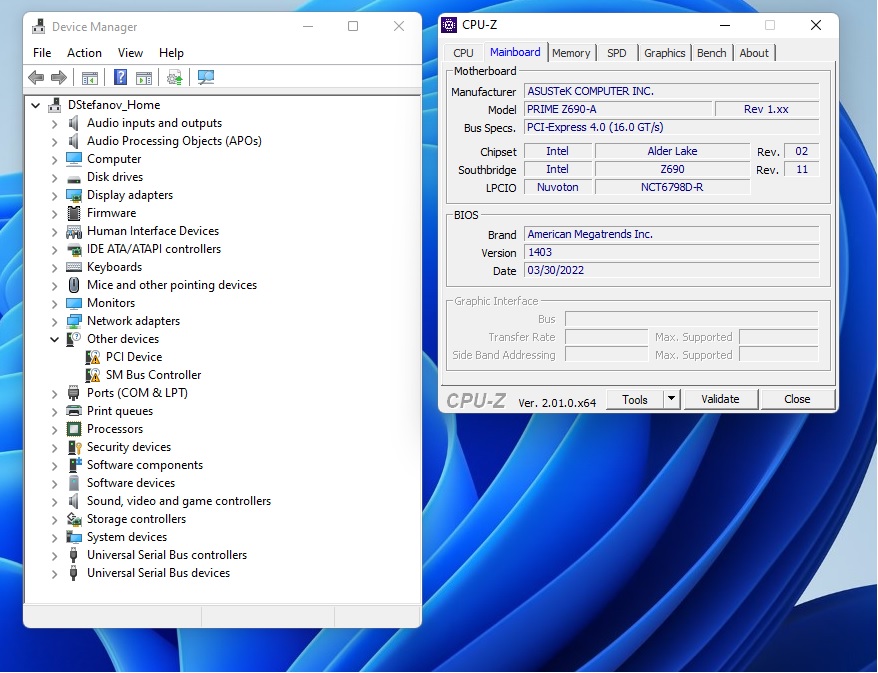Image resolution: width=878 pixels, height=673 pixels.
Task: Click the Mice and other pointing devices icon
Action: pos(73,285)
